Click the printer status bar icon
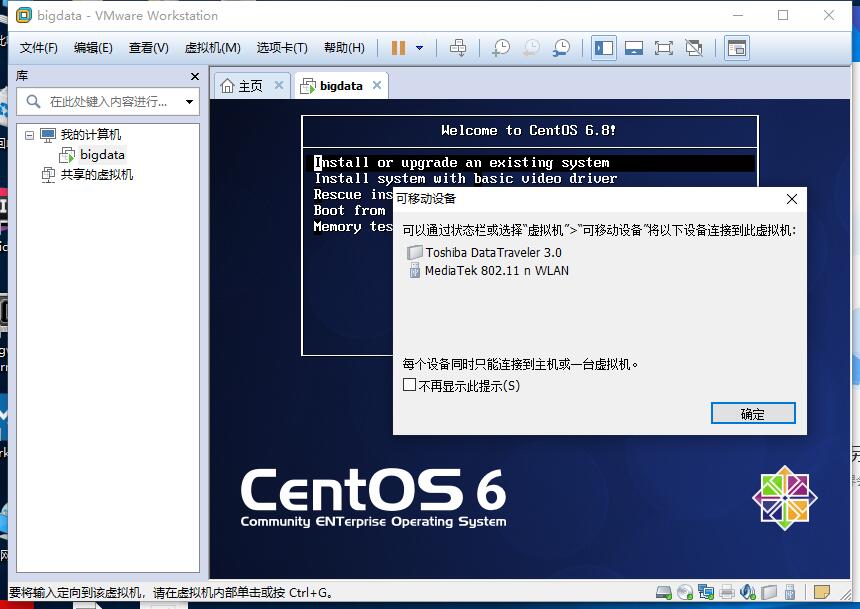Screen dimensions: 860x609 click(727, 593)
